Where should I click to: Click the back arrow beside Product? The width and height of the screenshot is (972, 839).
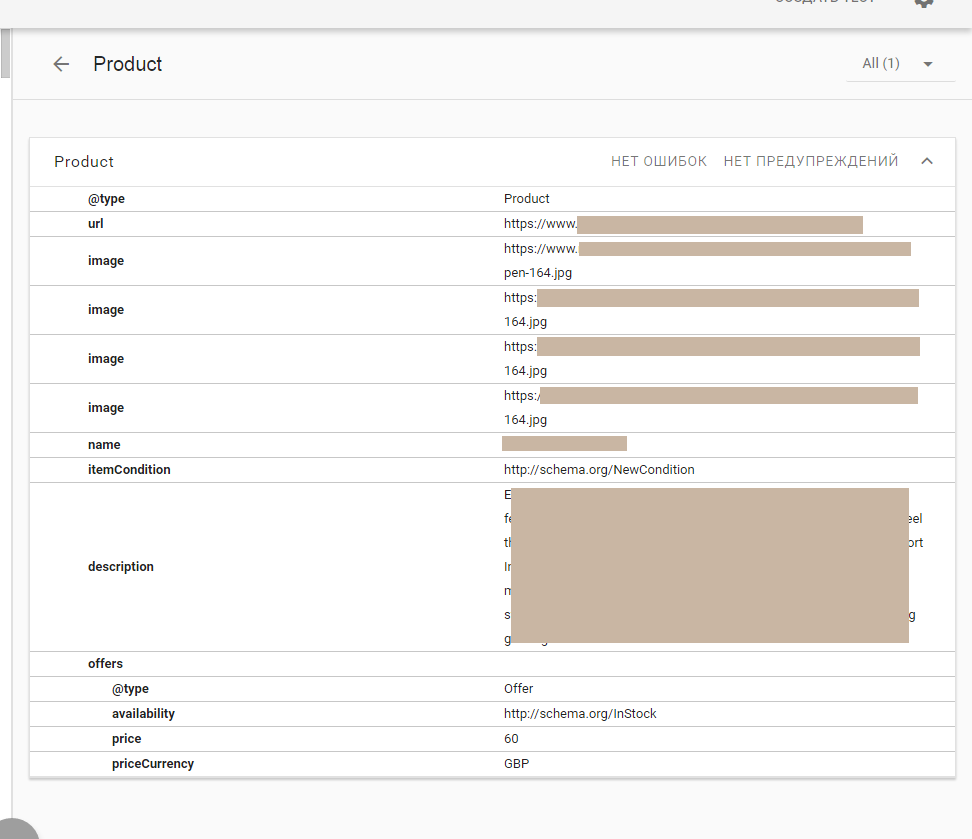click(61, 64)
